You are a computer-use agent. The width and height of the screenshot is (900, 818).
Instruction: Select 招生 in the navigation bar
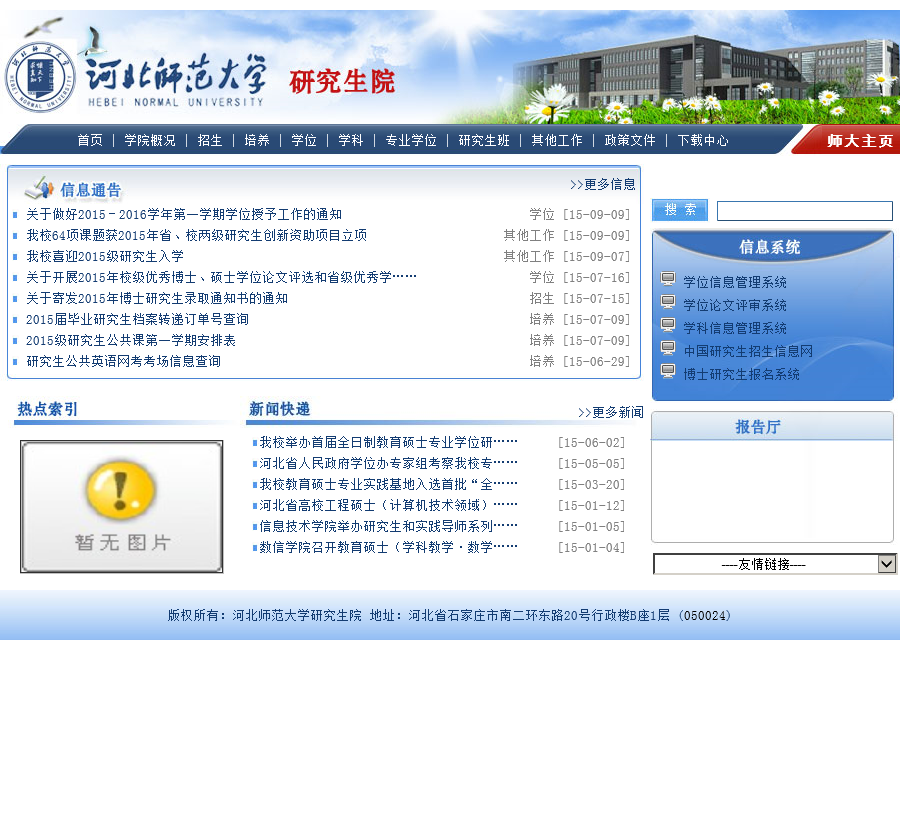[x=210, y=140]
